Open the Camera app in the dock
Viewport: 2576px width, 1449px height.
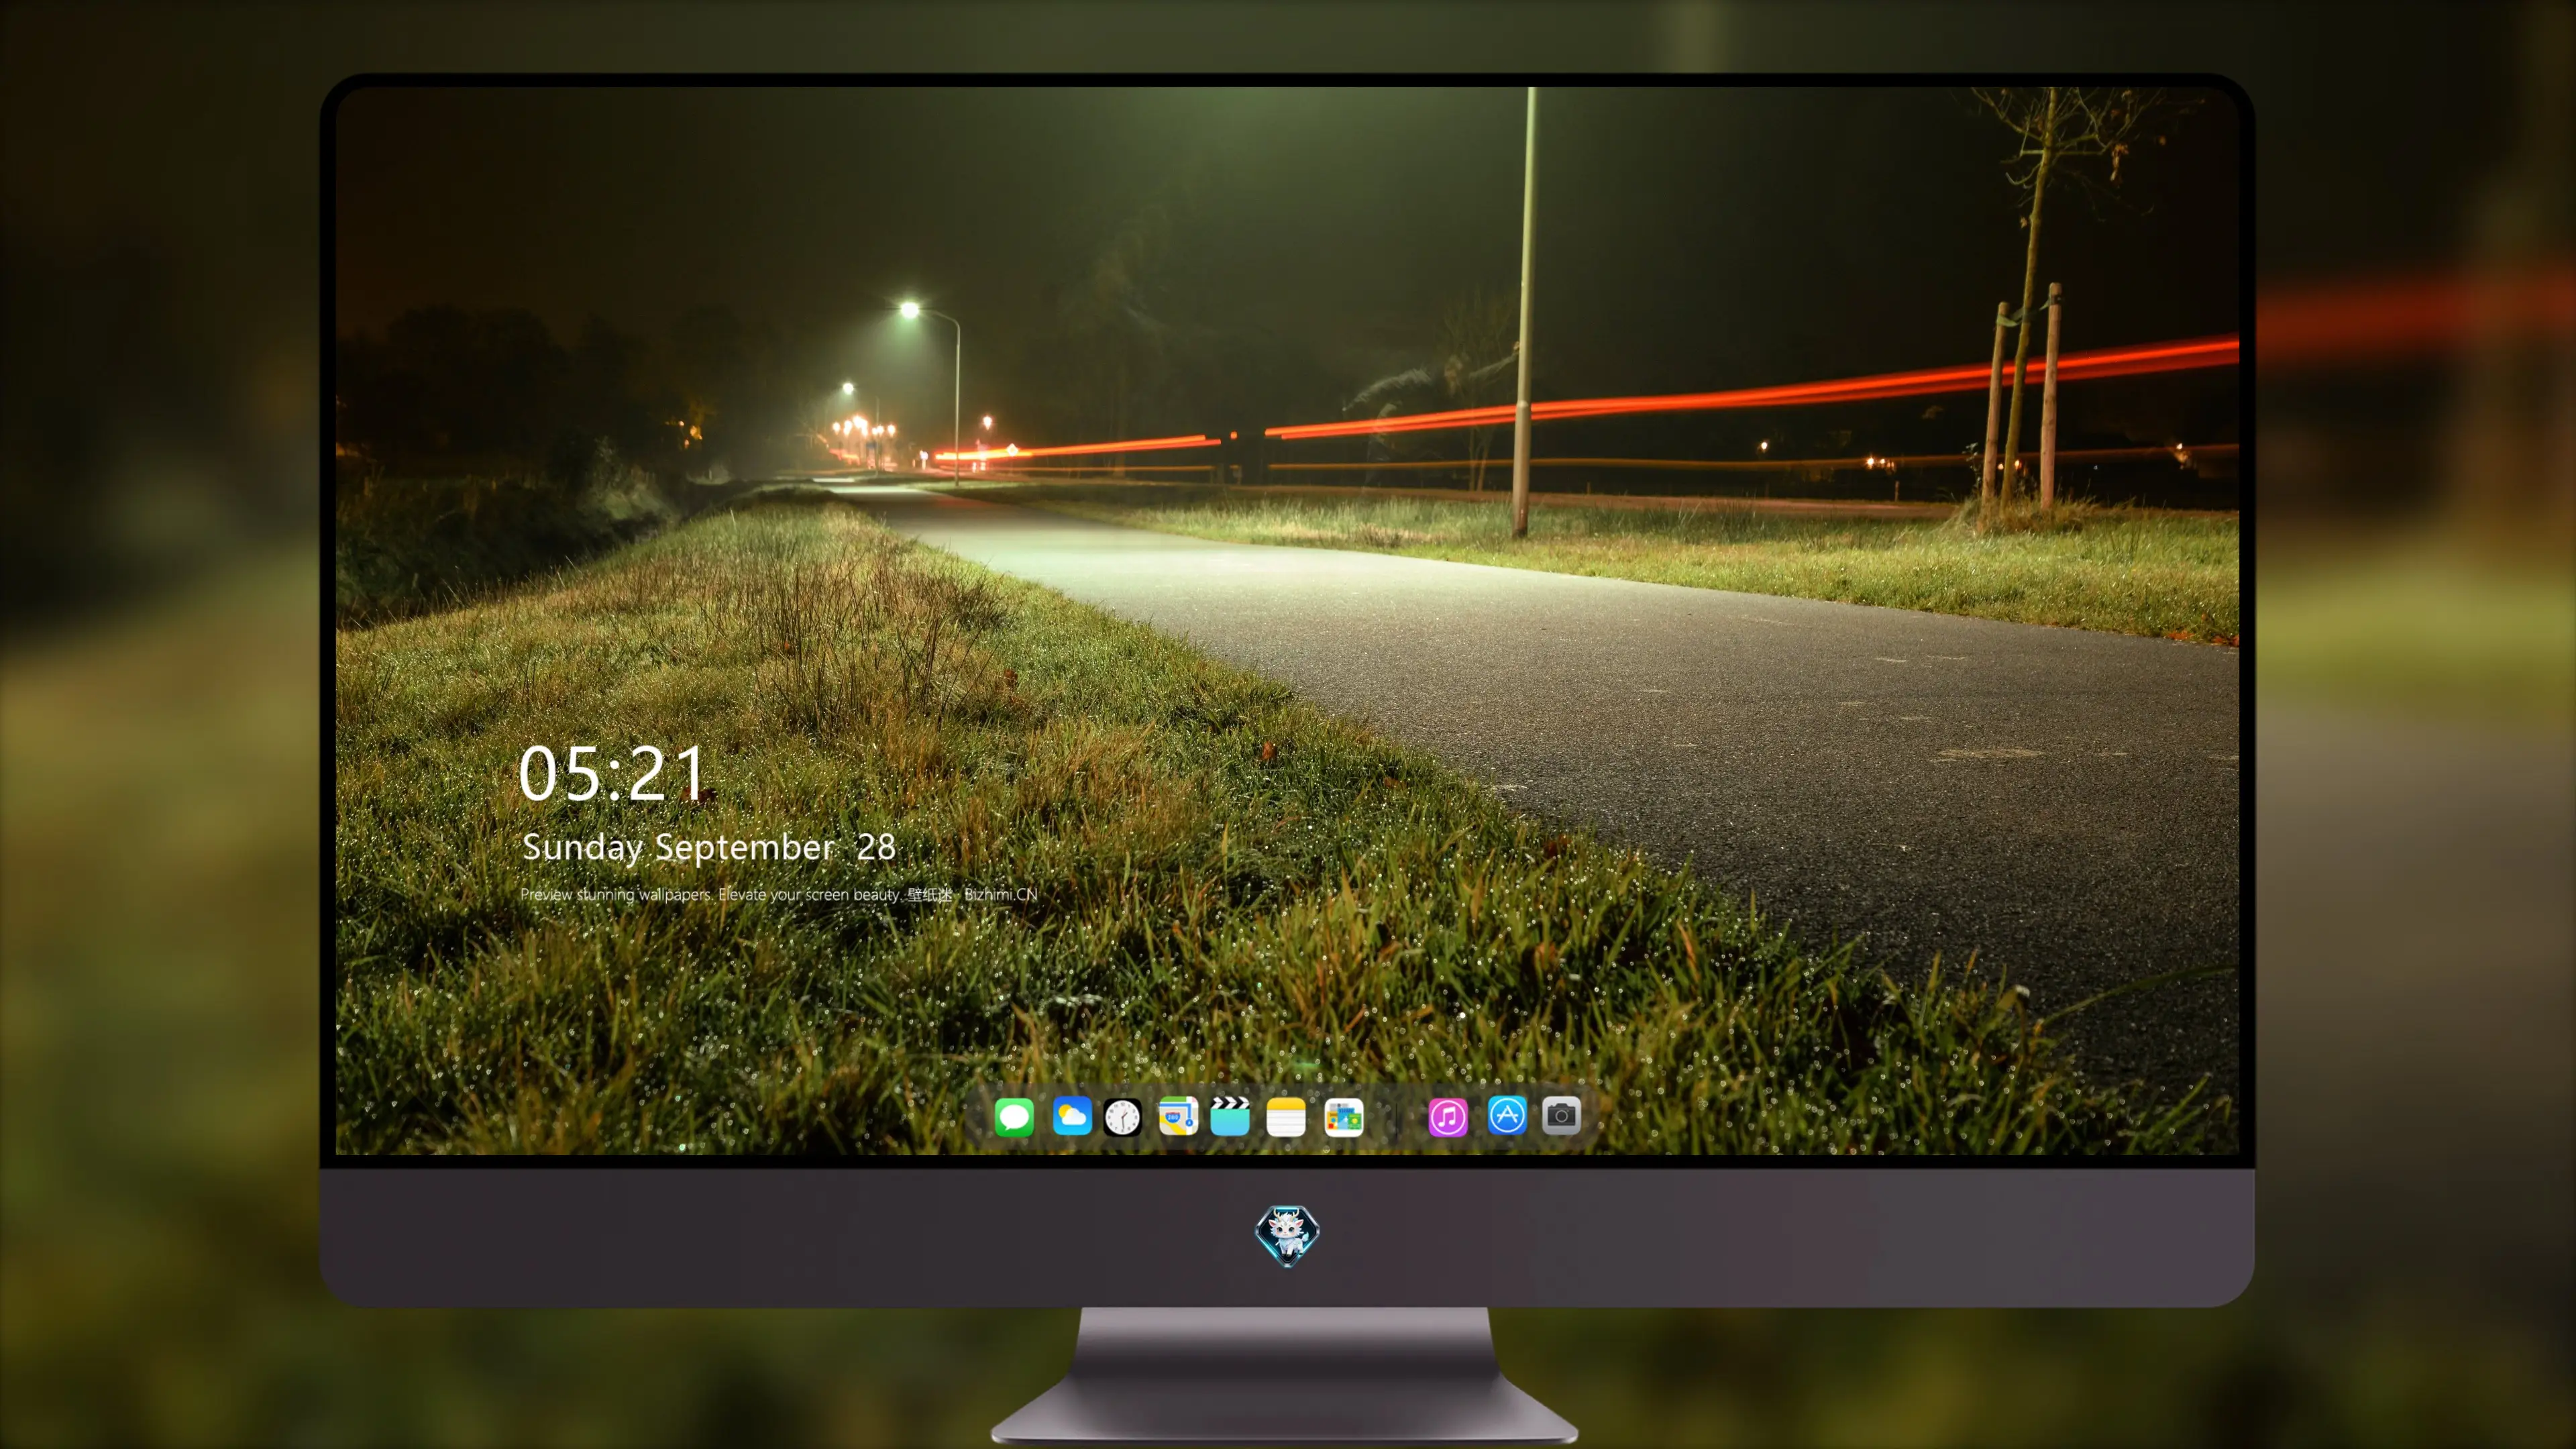(x=1561, y=1115)
